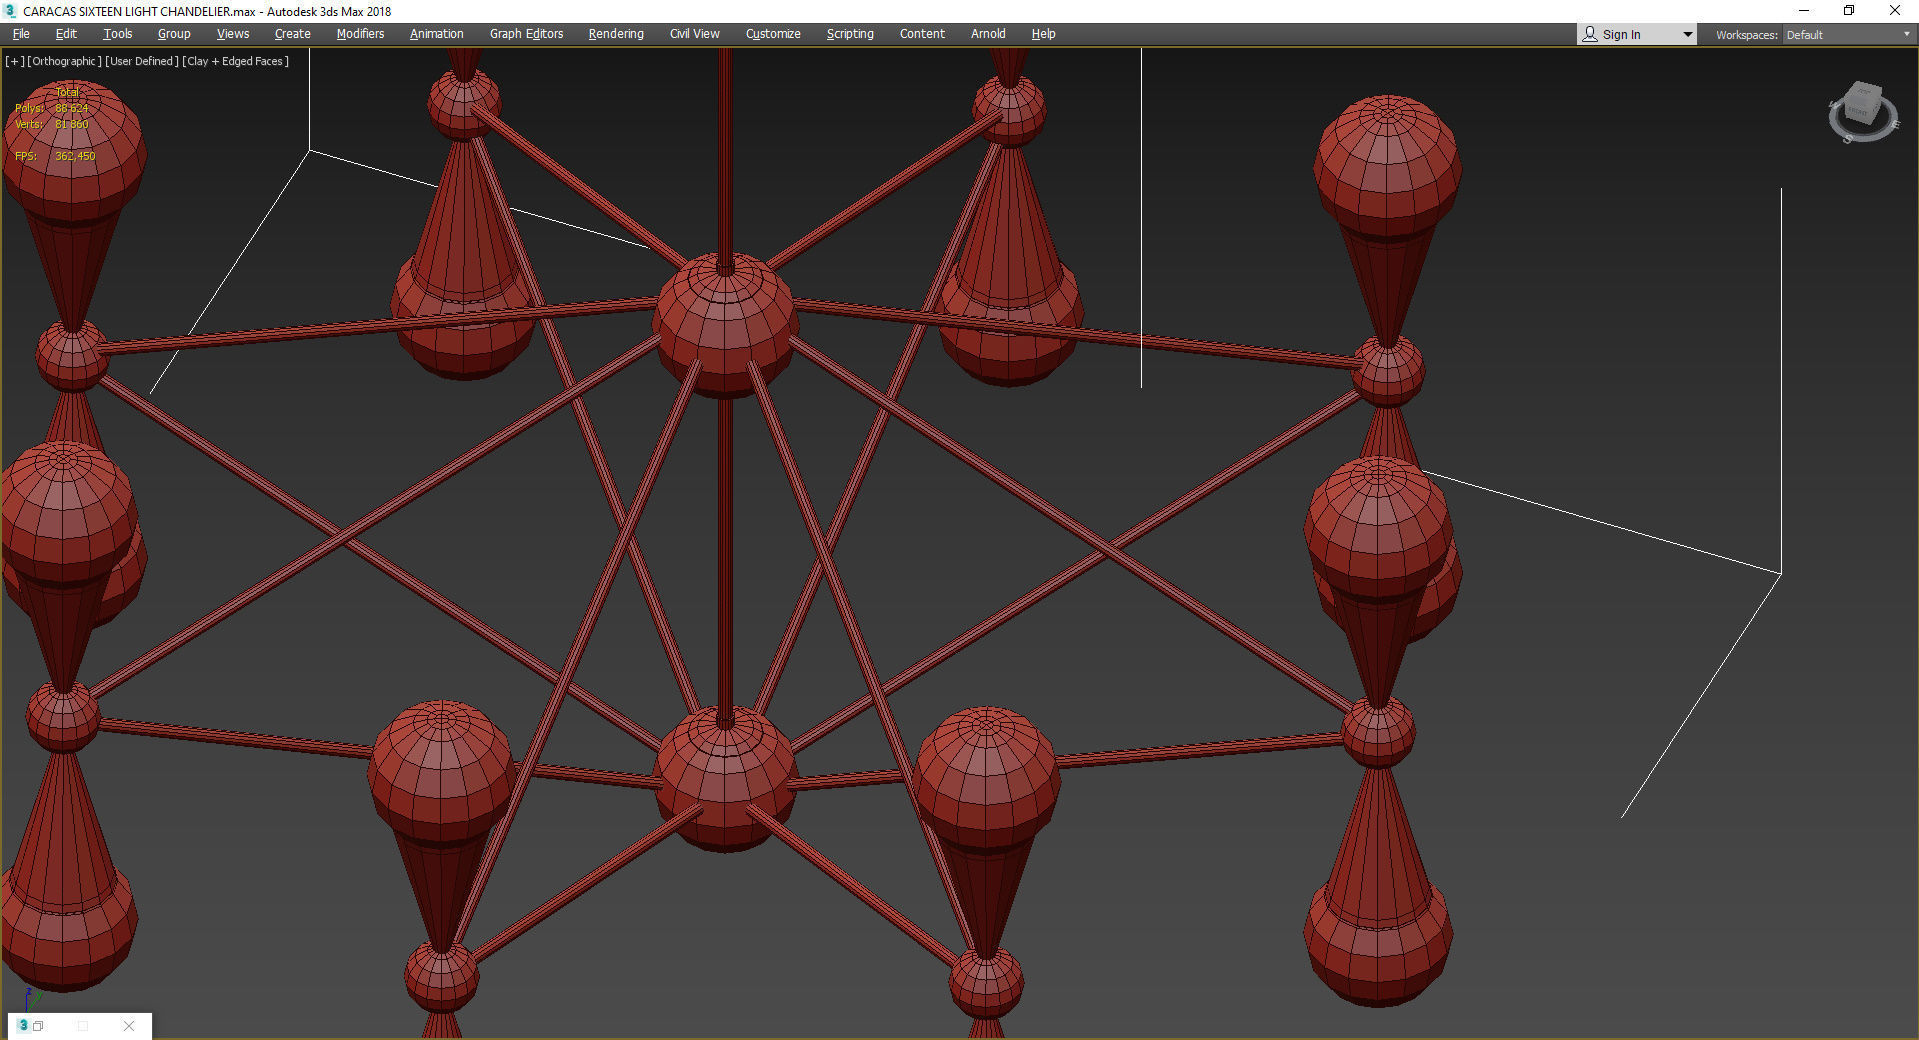Click the ViewCube cube in the viewport
This screenshot has height=1040, width=1919.
[x=1862, y=103]
